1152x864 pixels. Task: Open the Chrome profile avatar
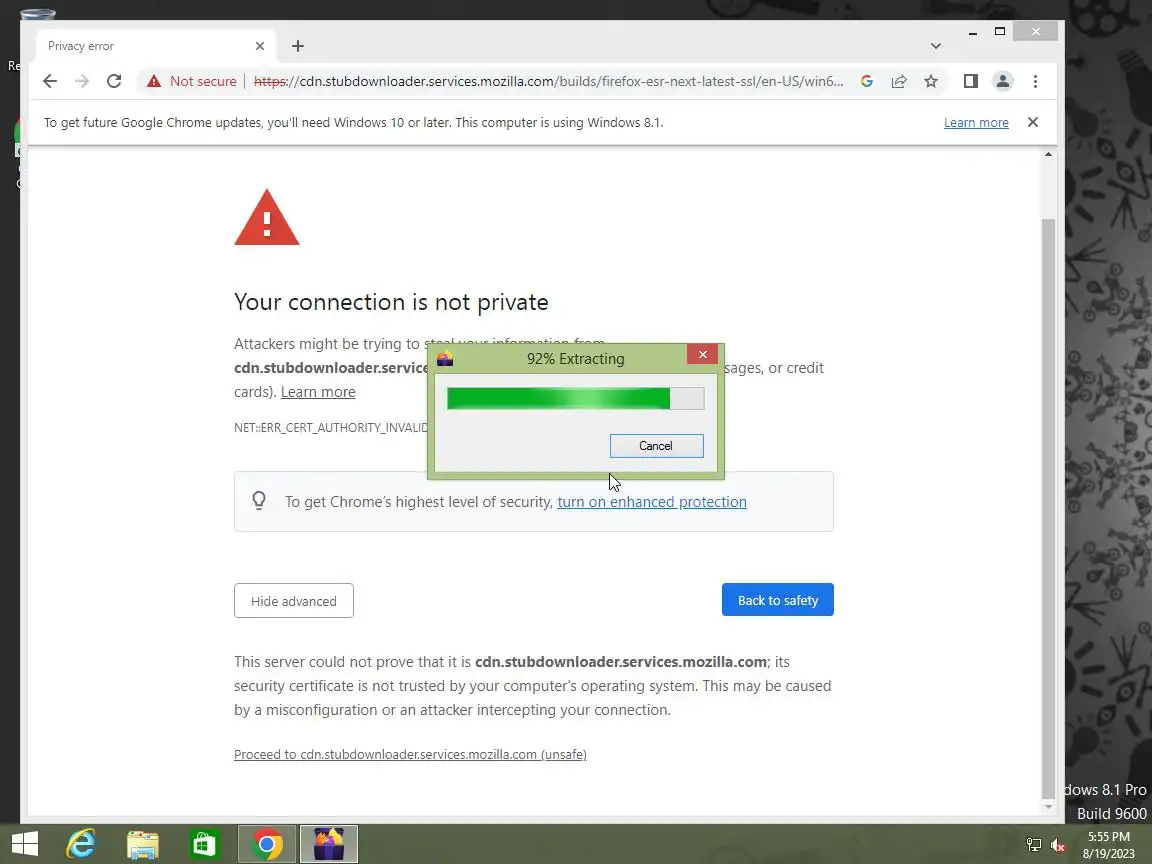click(x=1003, y=82)
